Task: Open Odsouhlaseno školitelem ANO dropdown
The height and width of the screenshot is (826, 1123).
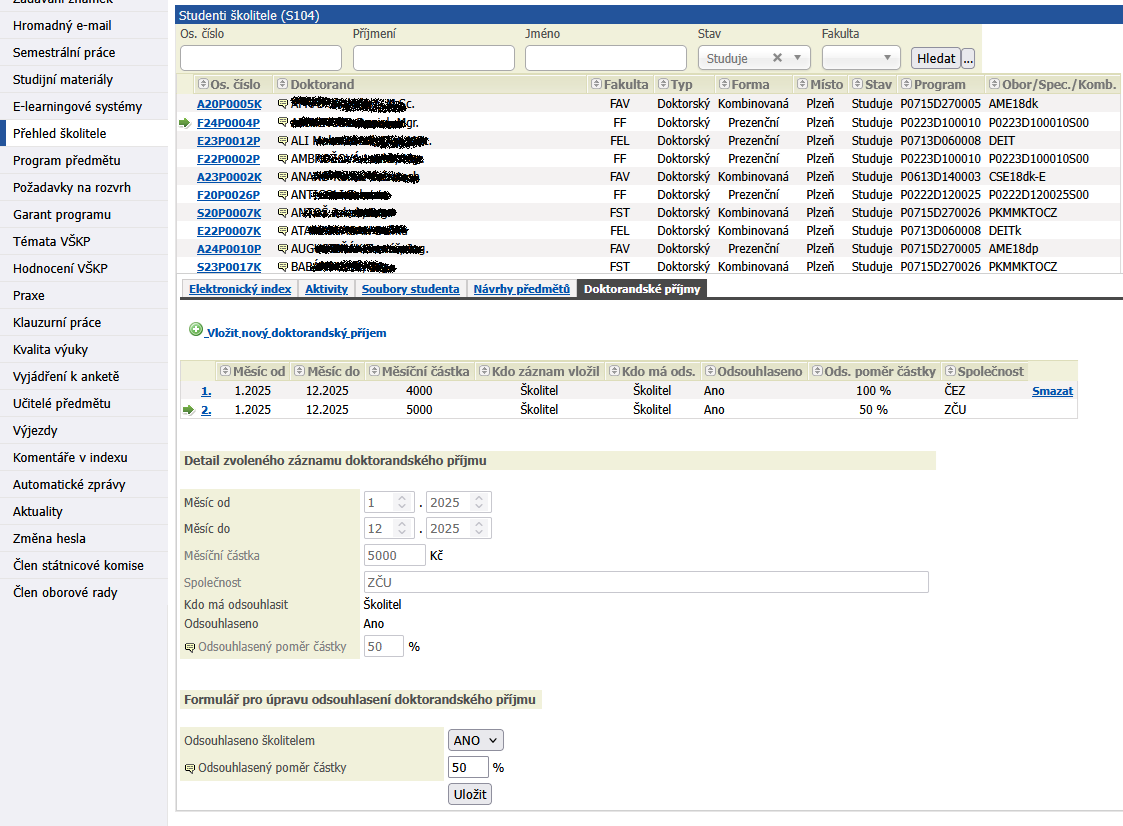Action: point(476,741)
